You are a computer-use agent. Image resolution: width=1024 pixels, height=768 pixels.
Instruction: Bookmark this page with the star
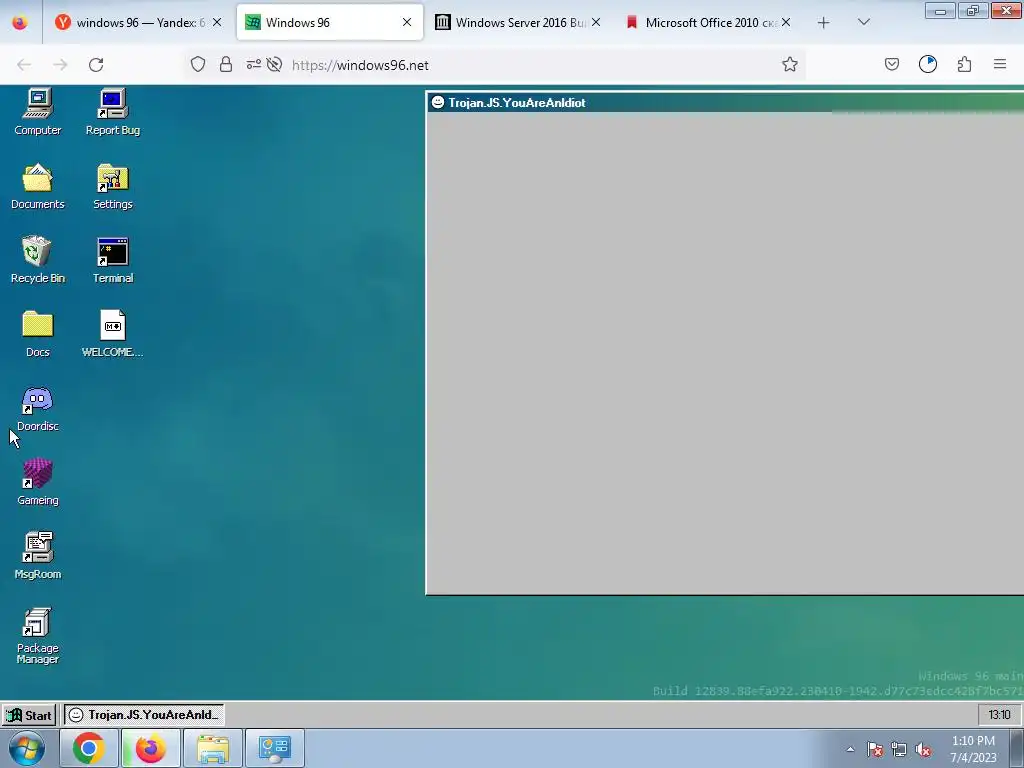click(x=790, y=65)
